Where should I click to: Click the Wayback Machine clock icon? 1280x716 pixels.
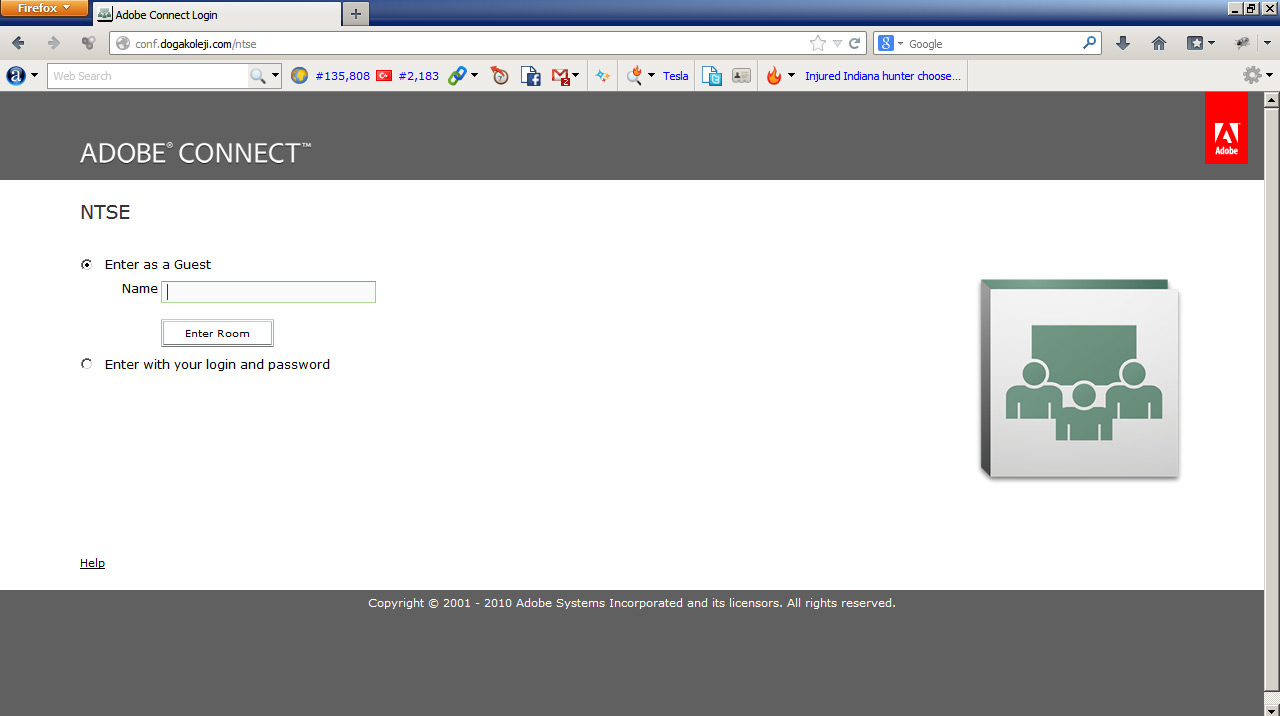click(500, 76)
